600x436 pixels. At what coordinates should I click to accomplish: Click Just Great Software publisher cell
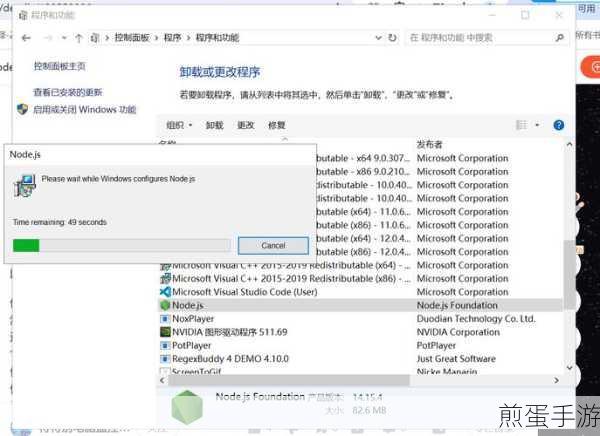(456, 359)
